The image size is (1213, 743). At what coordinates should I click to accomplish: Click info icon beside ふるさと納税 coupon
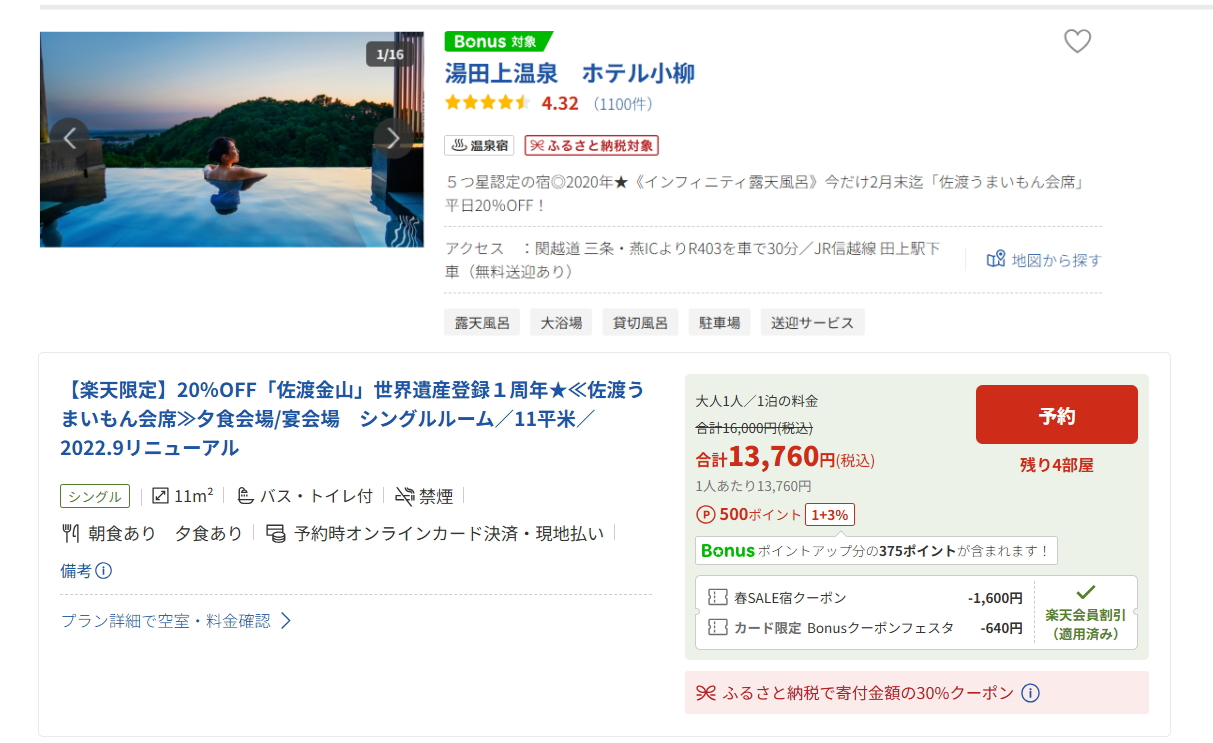[1031, 693]
